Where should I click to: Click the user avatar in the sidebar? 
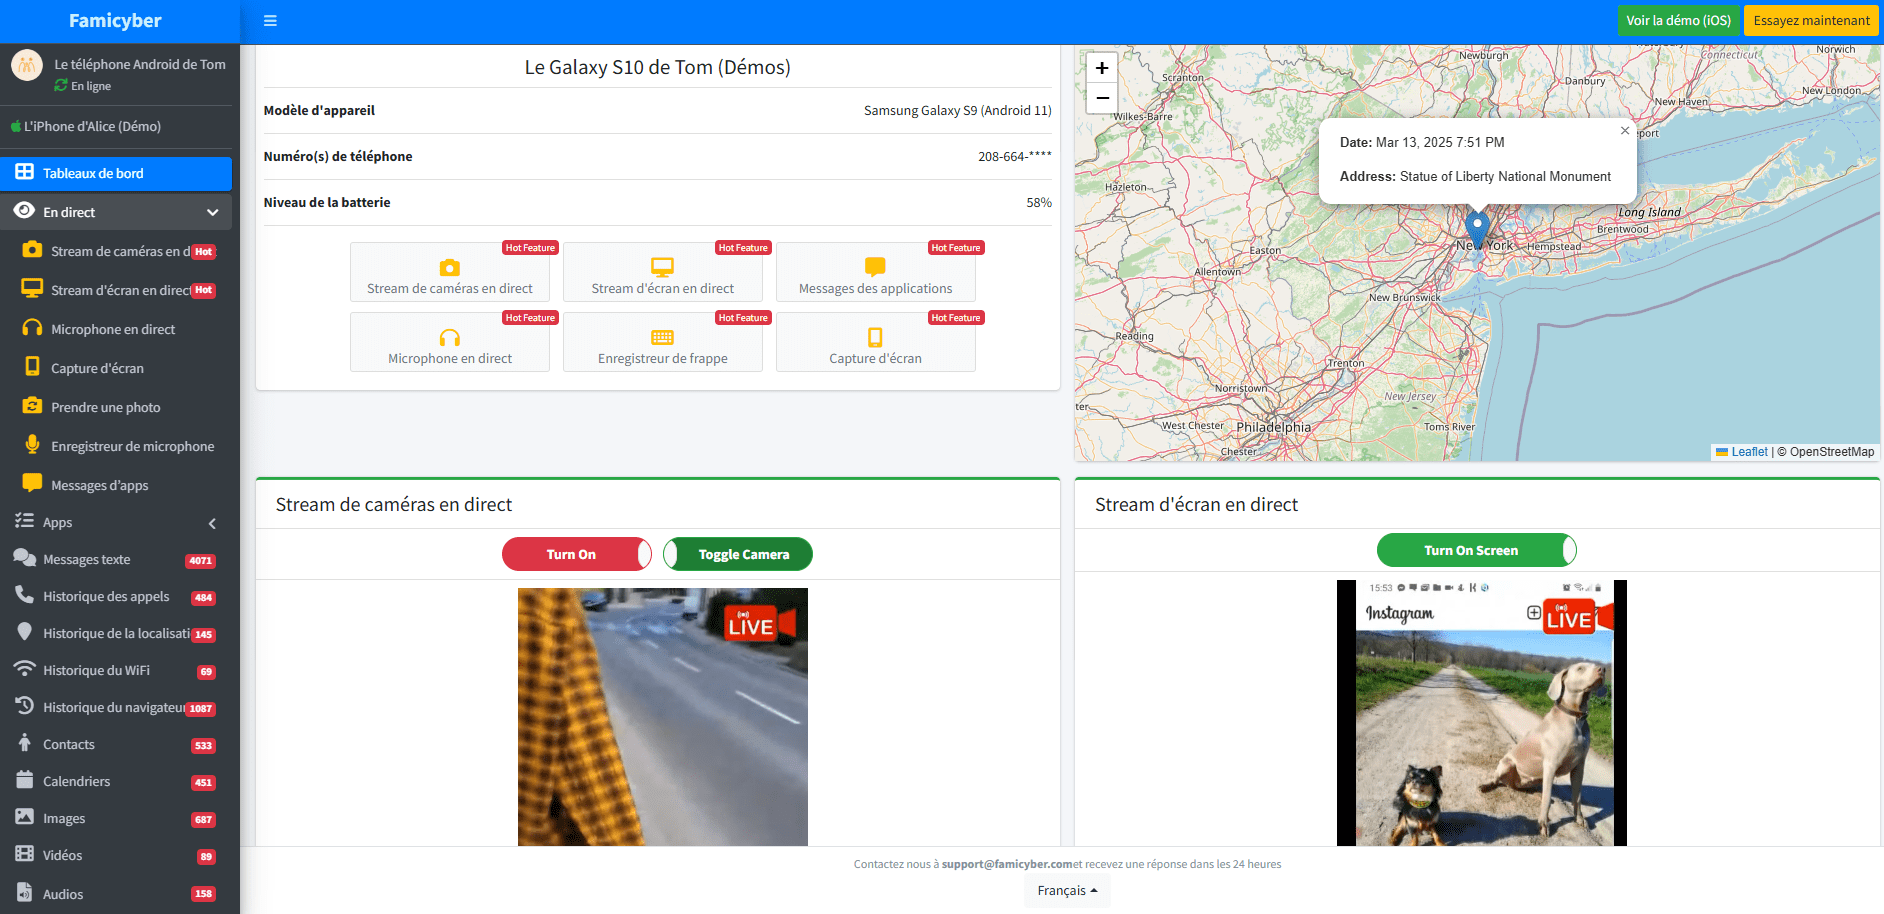pyautogui.click(x=27, y=66)
